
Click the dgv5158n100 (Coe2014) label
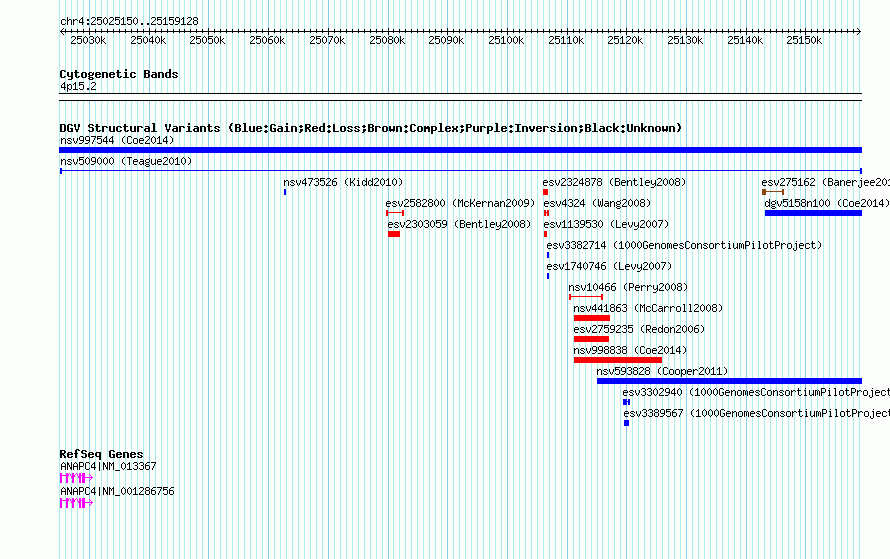coord(826,203)
